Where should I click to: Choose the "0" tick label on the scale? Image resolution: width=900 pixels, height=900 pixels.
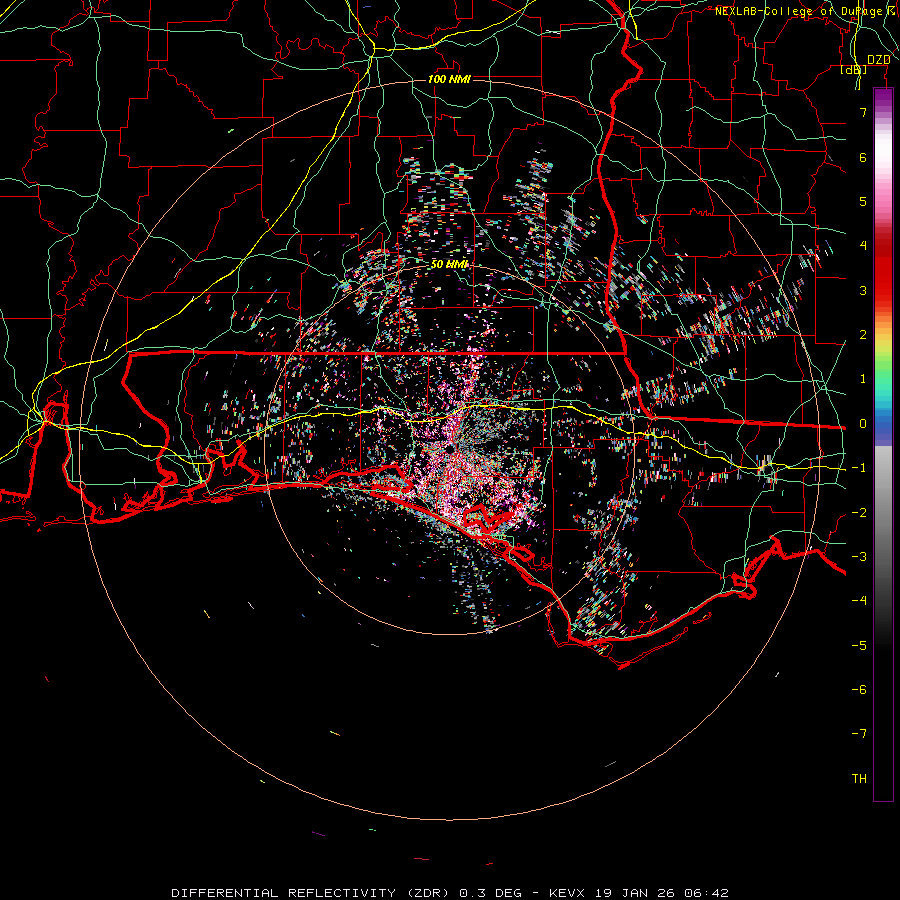click(863, 424)
